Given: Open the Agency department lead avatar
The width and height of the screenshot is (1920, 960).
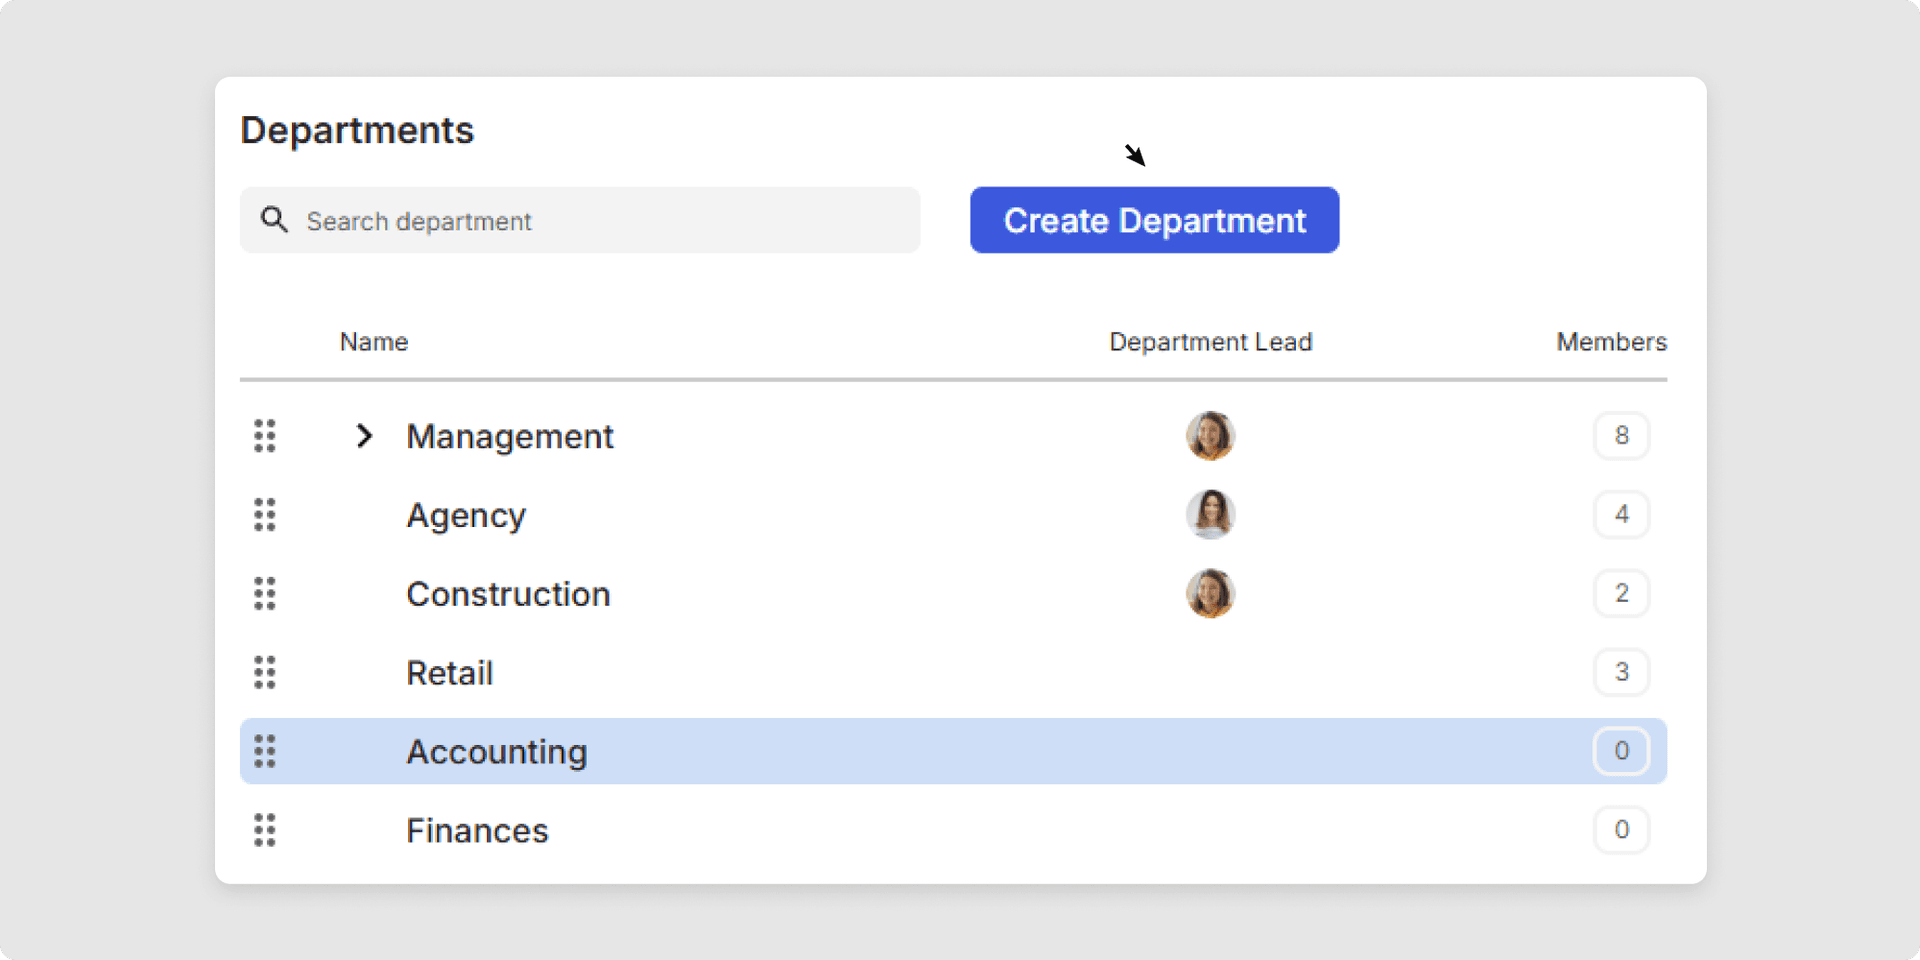Looking at the screenshot, I should click(1210, 515).
